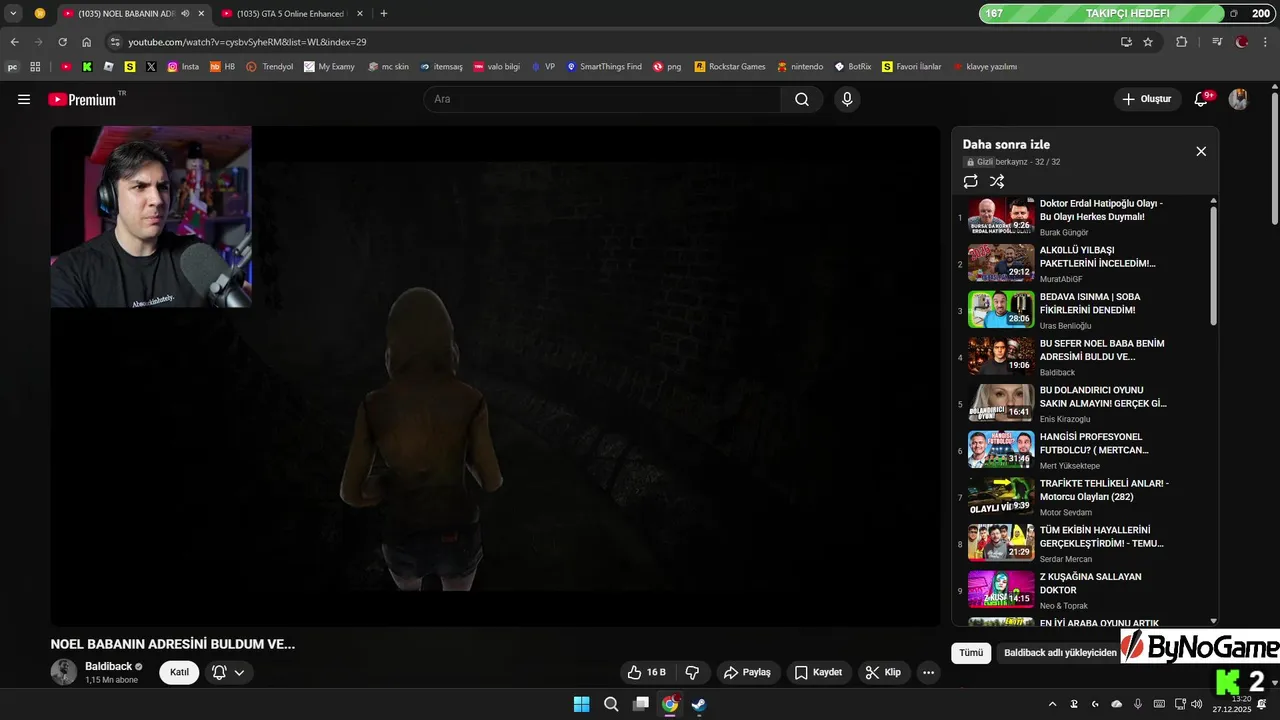Screen dimensions: 1280x720
Task: Create a clip with the Klip scissors
Action: click(883, 672)
